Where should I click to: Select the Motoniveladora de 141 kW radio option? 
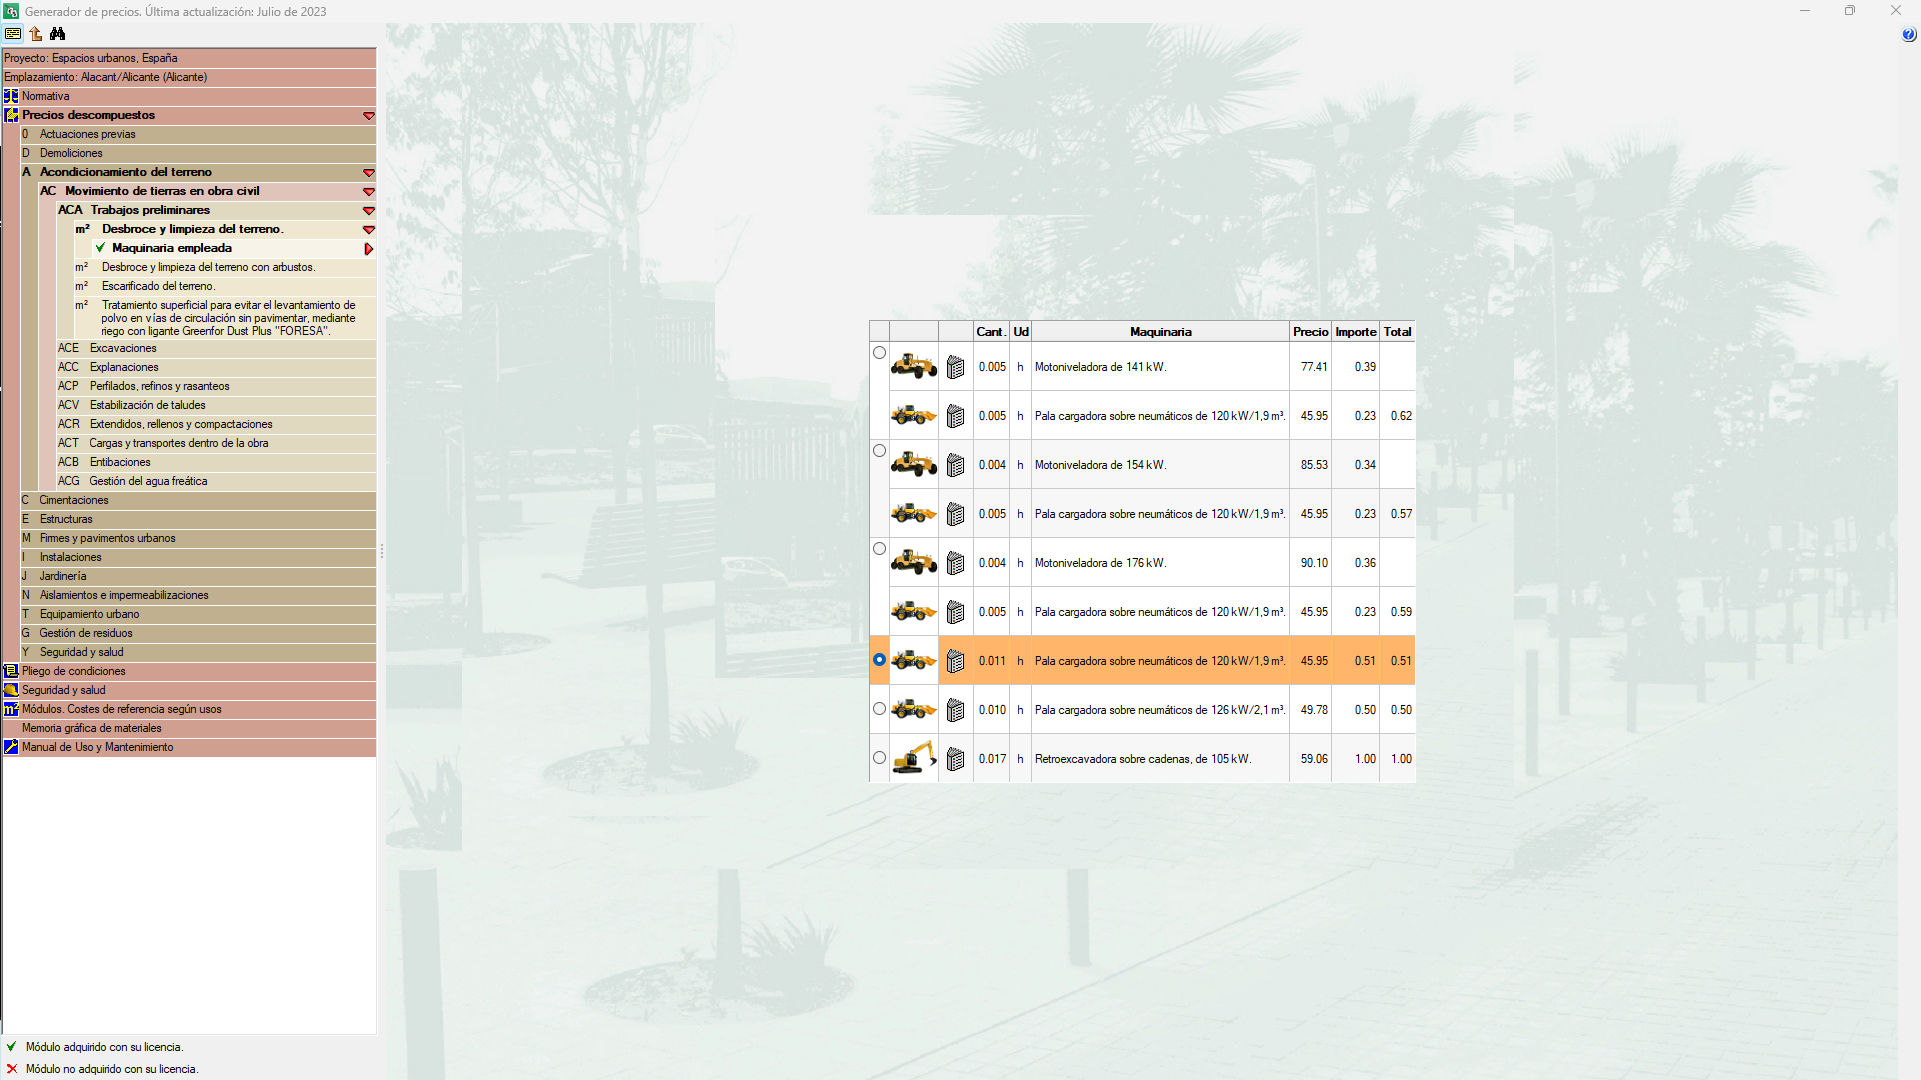[879, 353]
